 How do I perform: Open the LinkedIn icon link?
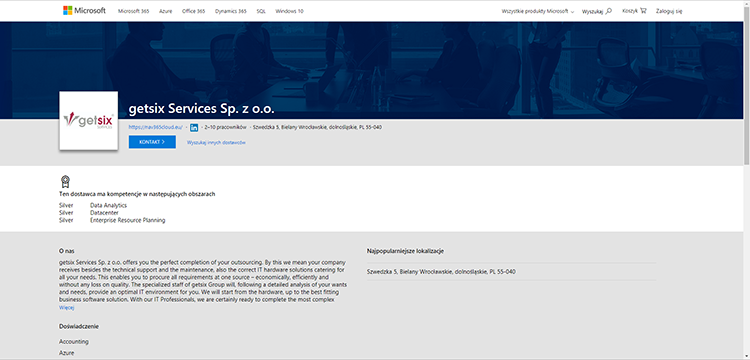coord(194,127)
